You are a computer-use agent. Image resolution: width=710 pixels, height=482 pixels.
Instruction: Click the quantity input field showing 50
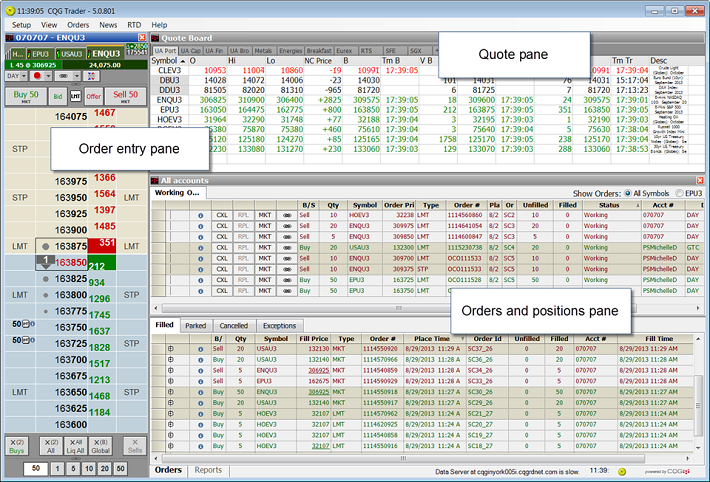[36, 468]
